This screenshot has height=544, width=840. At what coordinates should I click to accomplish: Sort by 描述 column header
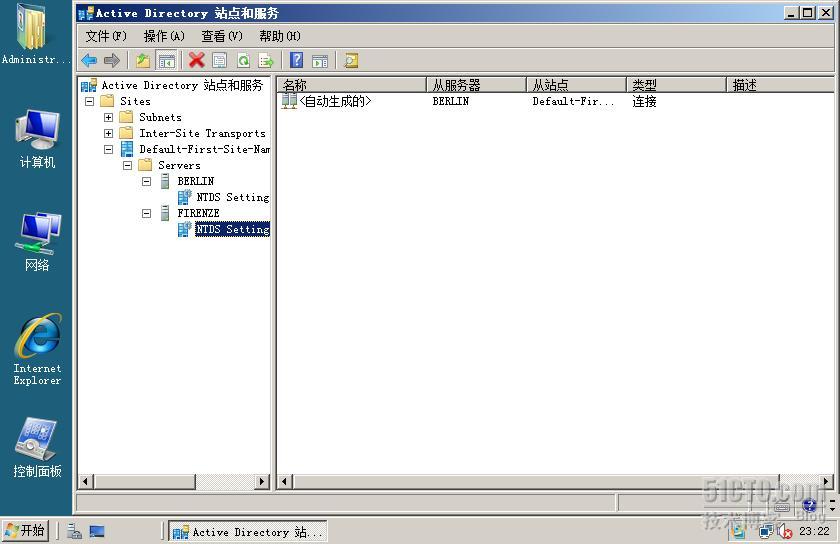[780, 85]
